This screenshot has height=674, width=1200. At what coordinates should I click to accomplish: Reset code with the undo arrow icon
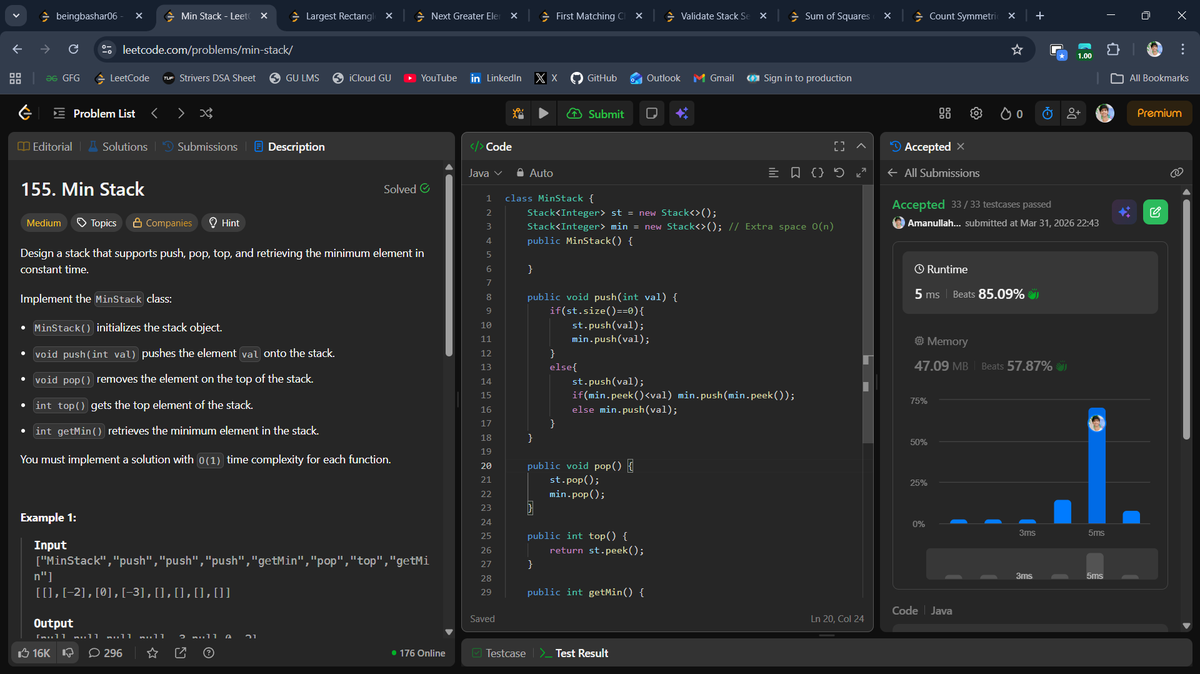(838, 173)
